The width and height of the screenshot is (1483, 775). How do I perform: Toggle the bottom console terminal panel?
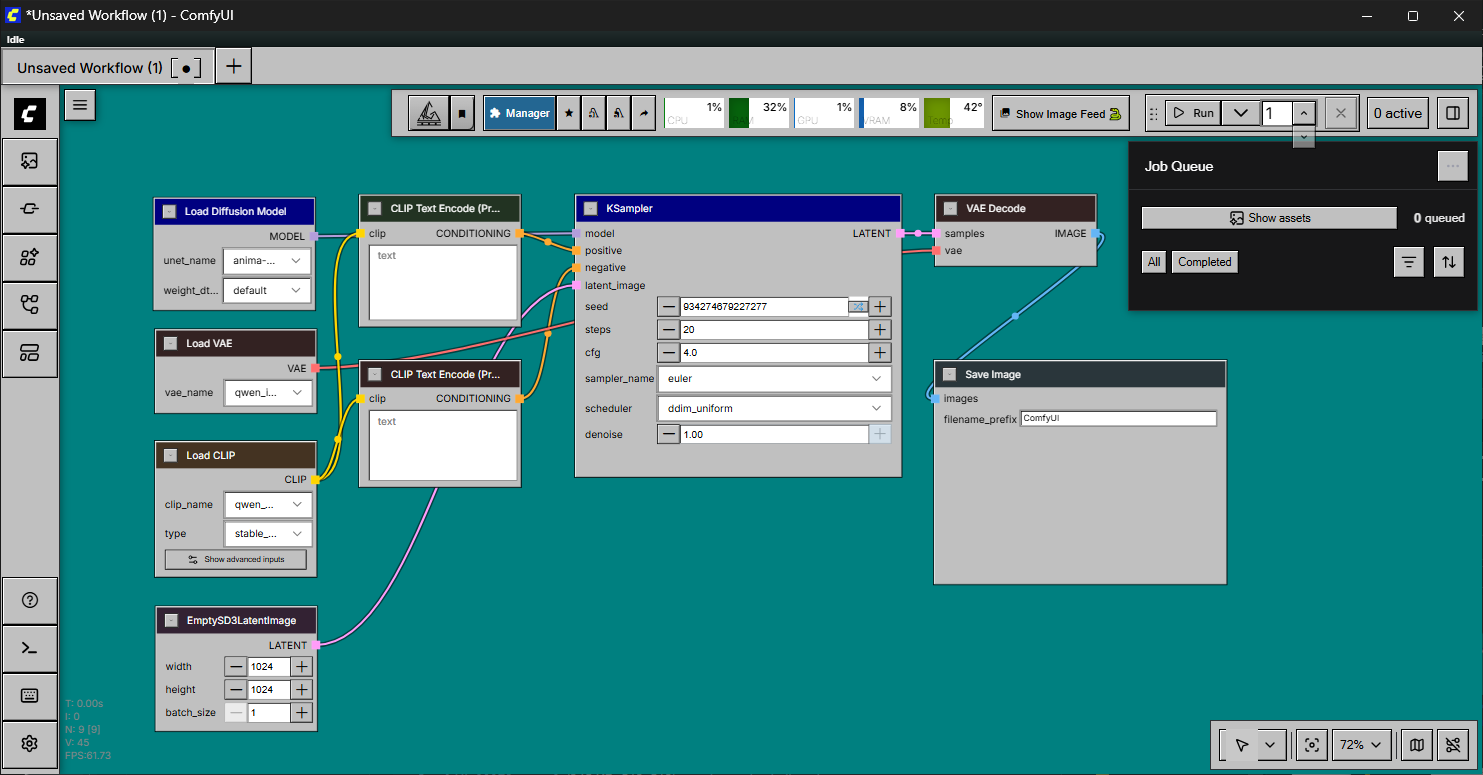coord(30,648)
